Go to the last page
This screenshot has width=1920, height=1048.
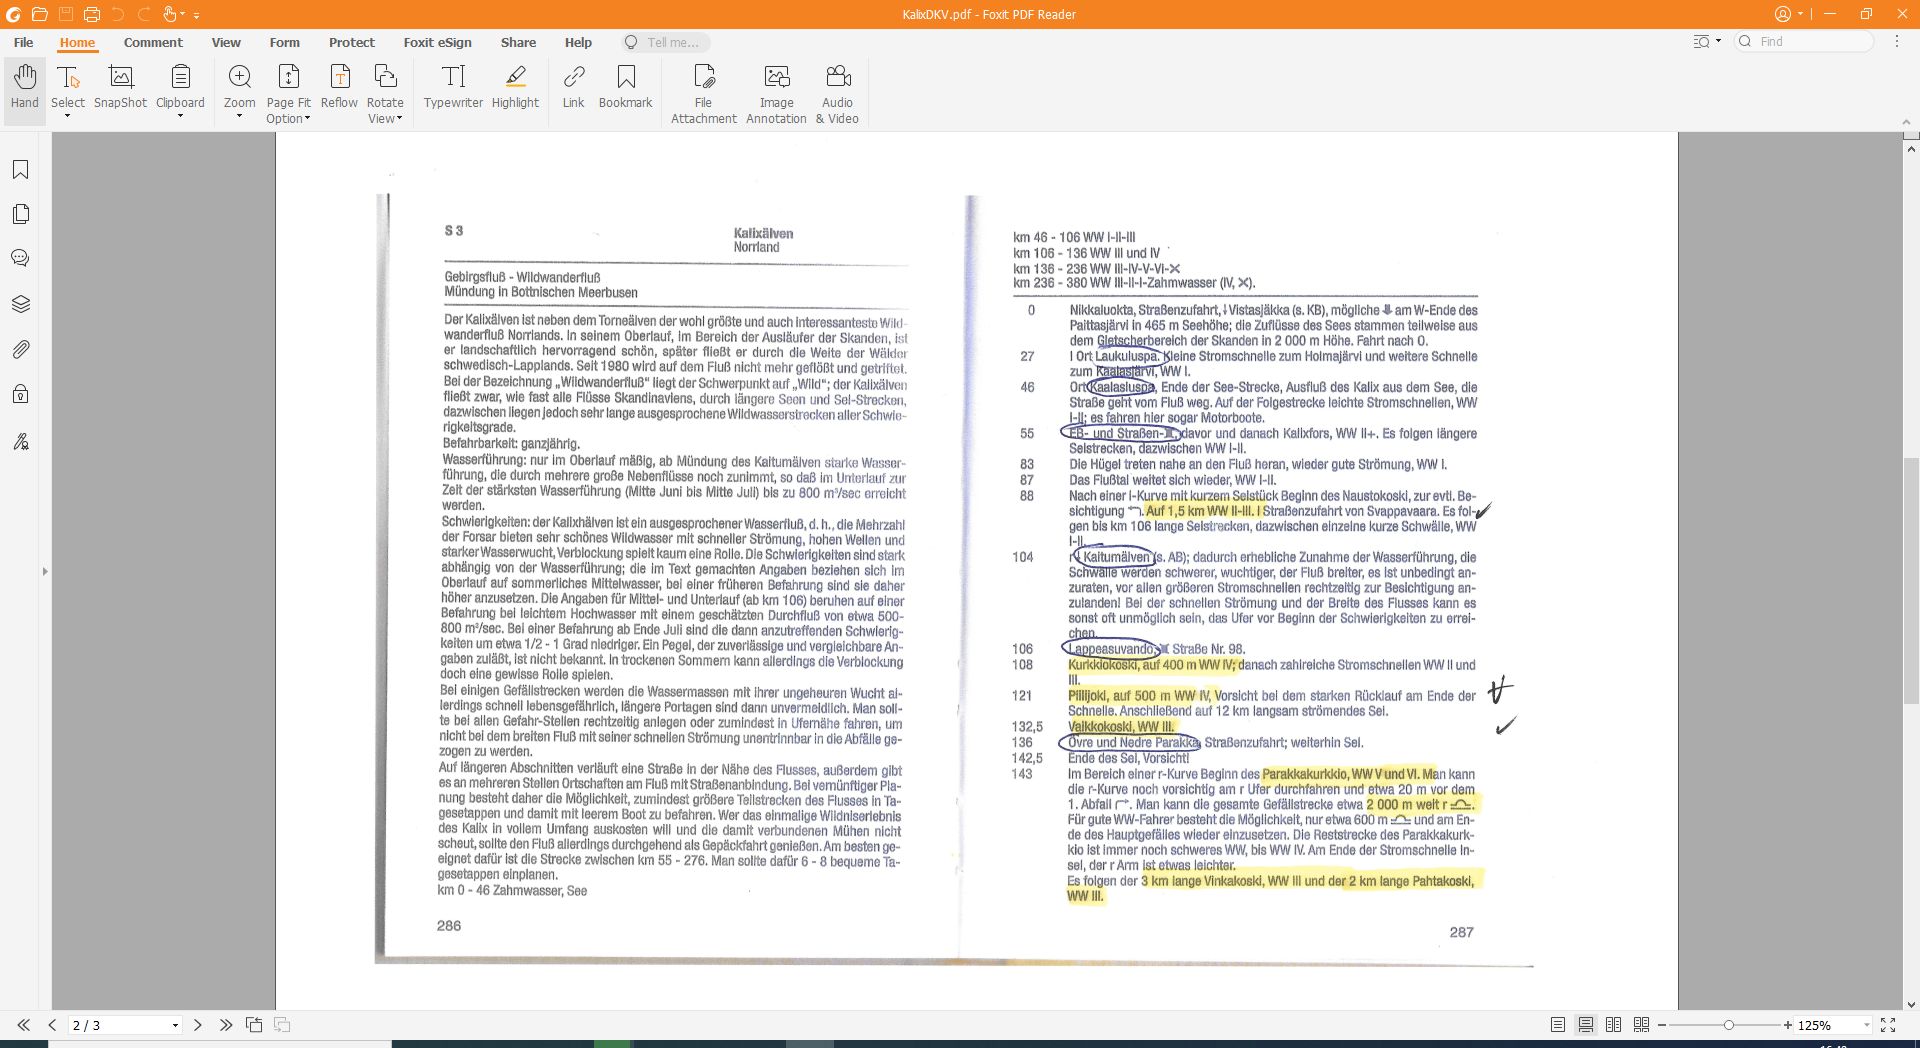coord(226,1025)
